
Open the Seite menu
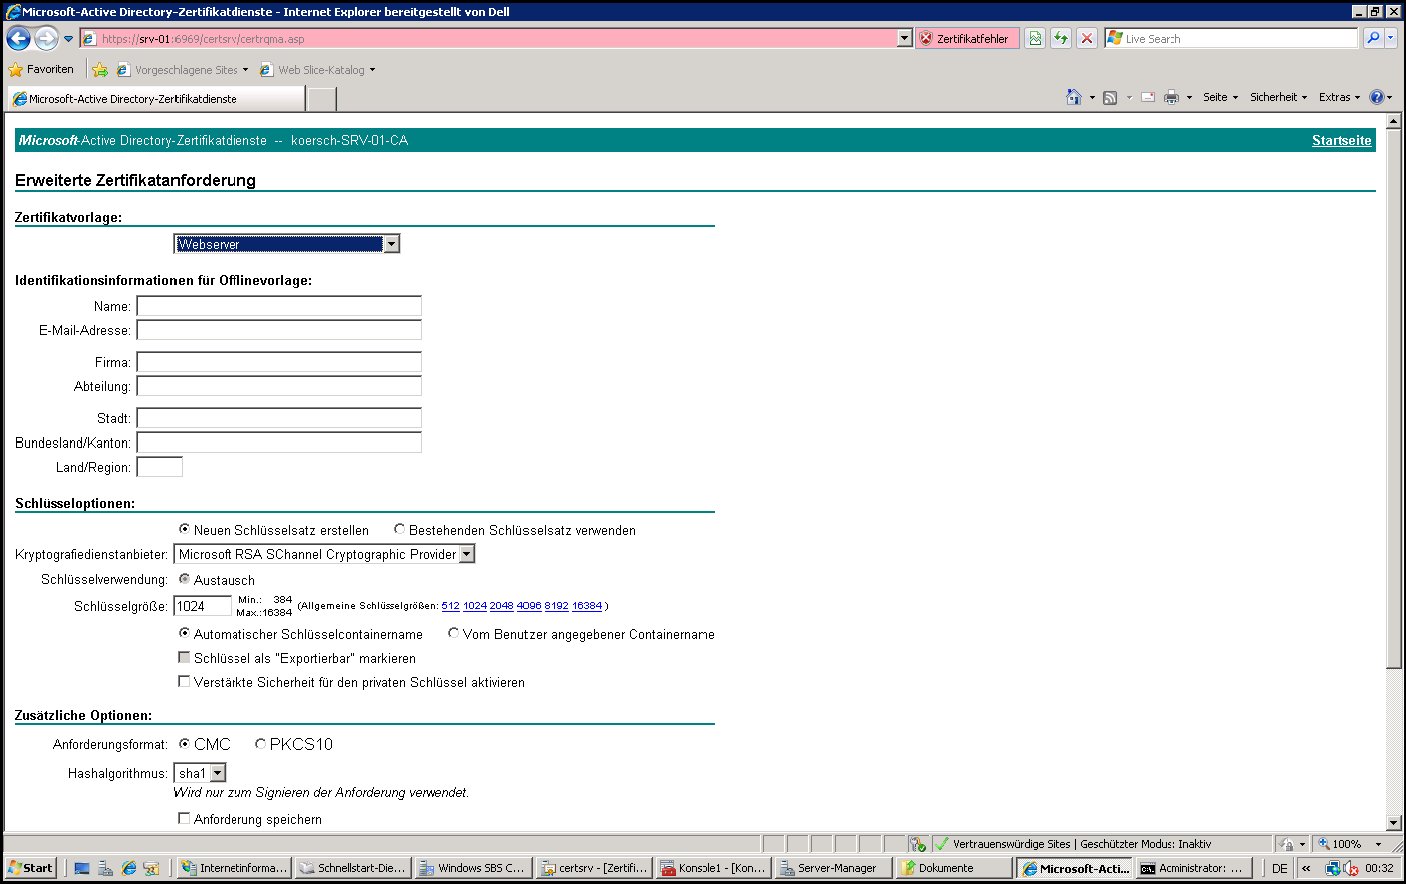click(x=1220, y=97)
